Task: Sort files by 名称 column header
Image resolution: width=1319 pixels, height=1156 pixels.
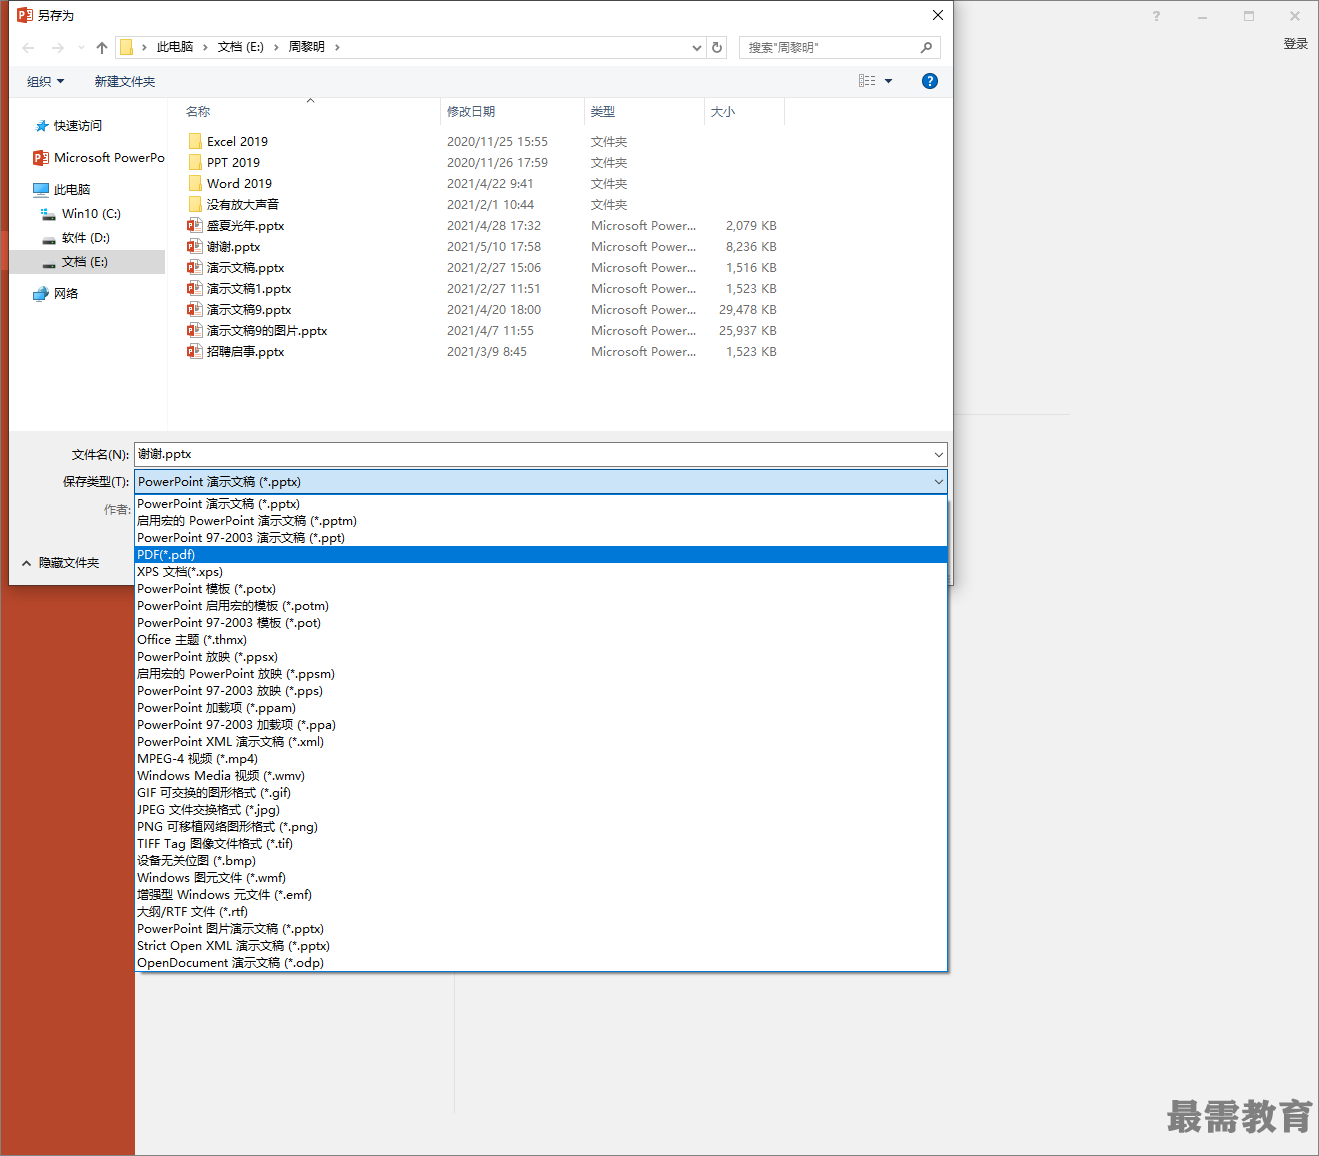Action: [x=198, y=111]
